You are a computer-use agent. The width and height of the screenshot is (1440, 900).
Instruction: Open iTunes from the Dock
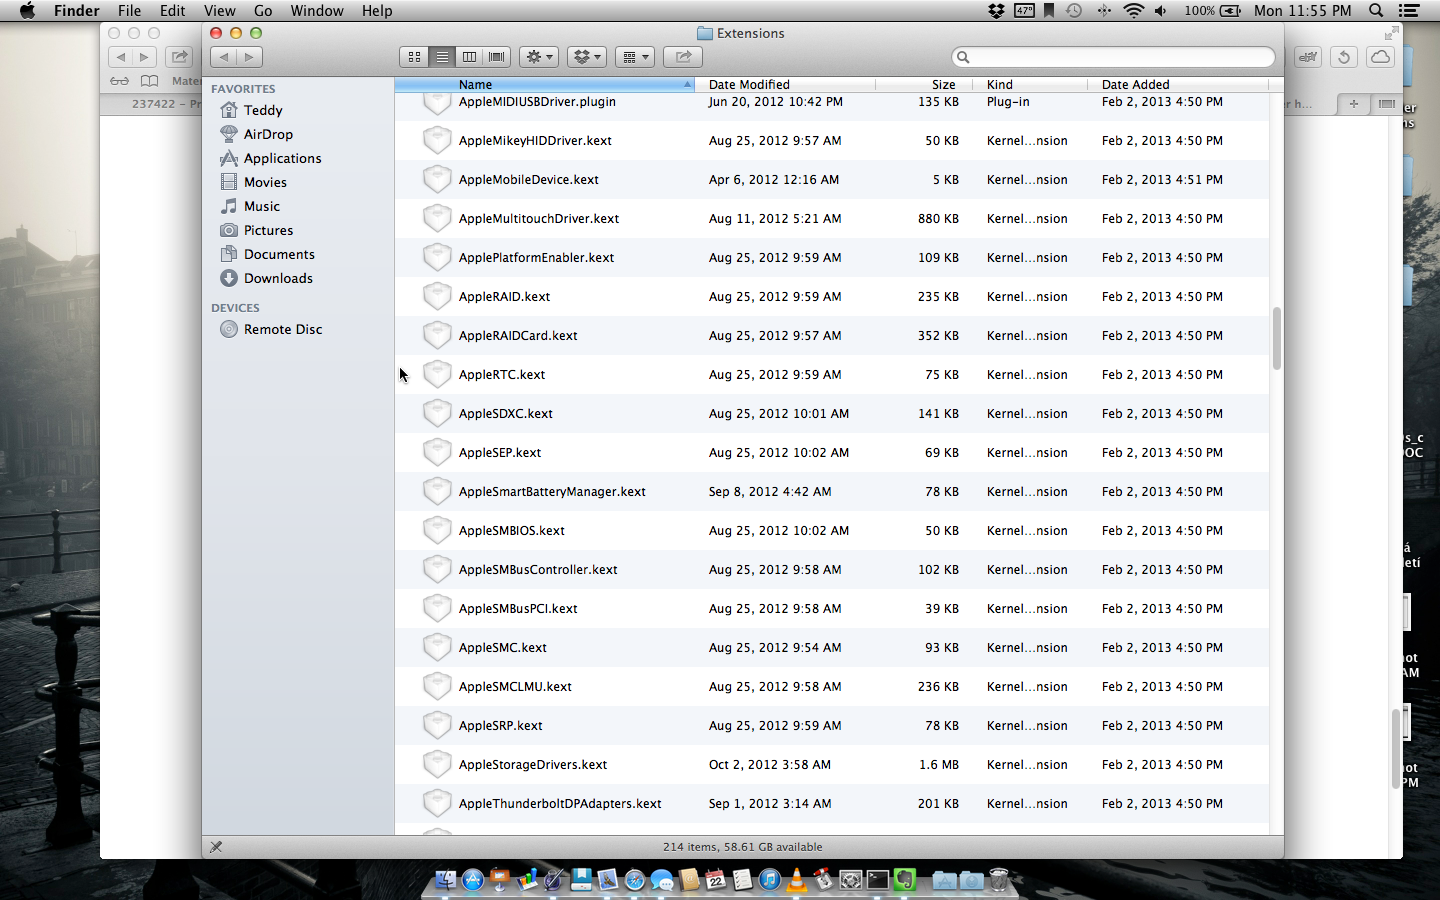[x=770, y=880]
